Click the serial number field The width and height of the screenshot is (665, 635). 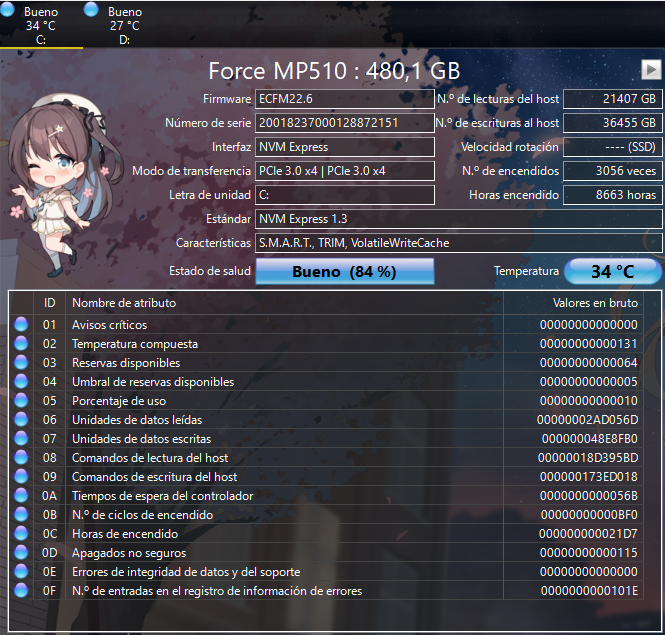[x=345, y=123]
